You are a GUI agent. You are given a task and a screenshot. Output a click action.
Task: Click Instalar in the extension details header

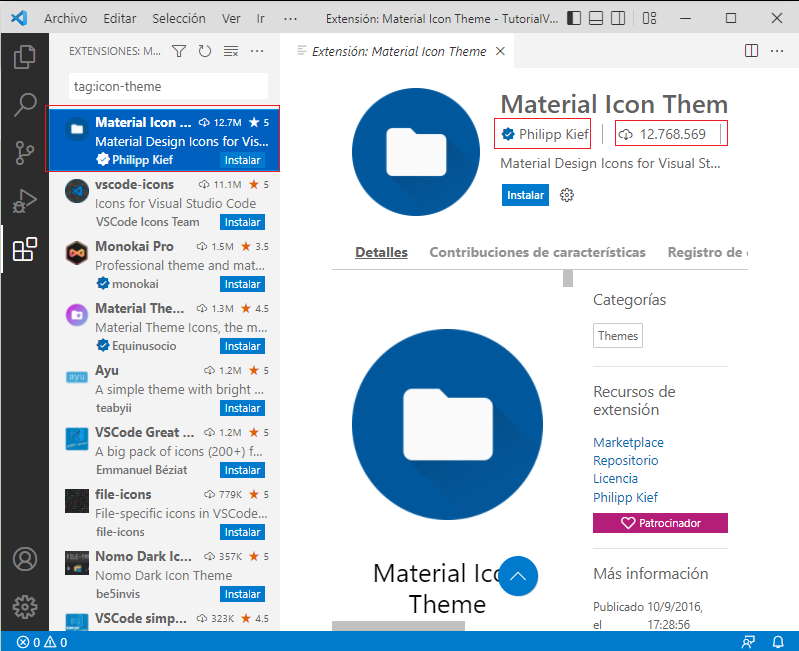pyautogui.click(x=525, y=195)
